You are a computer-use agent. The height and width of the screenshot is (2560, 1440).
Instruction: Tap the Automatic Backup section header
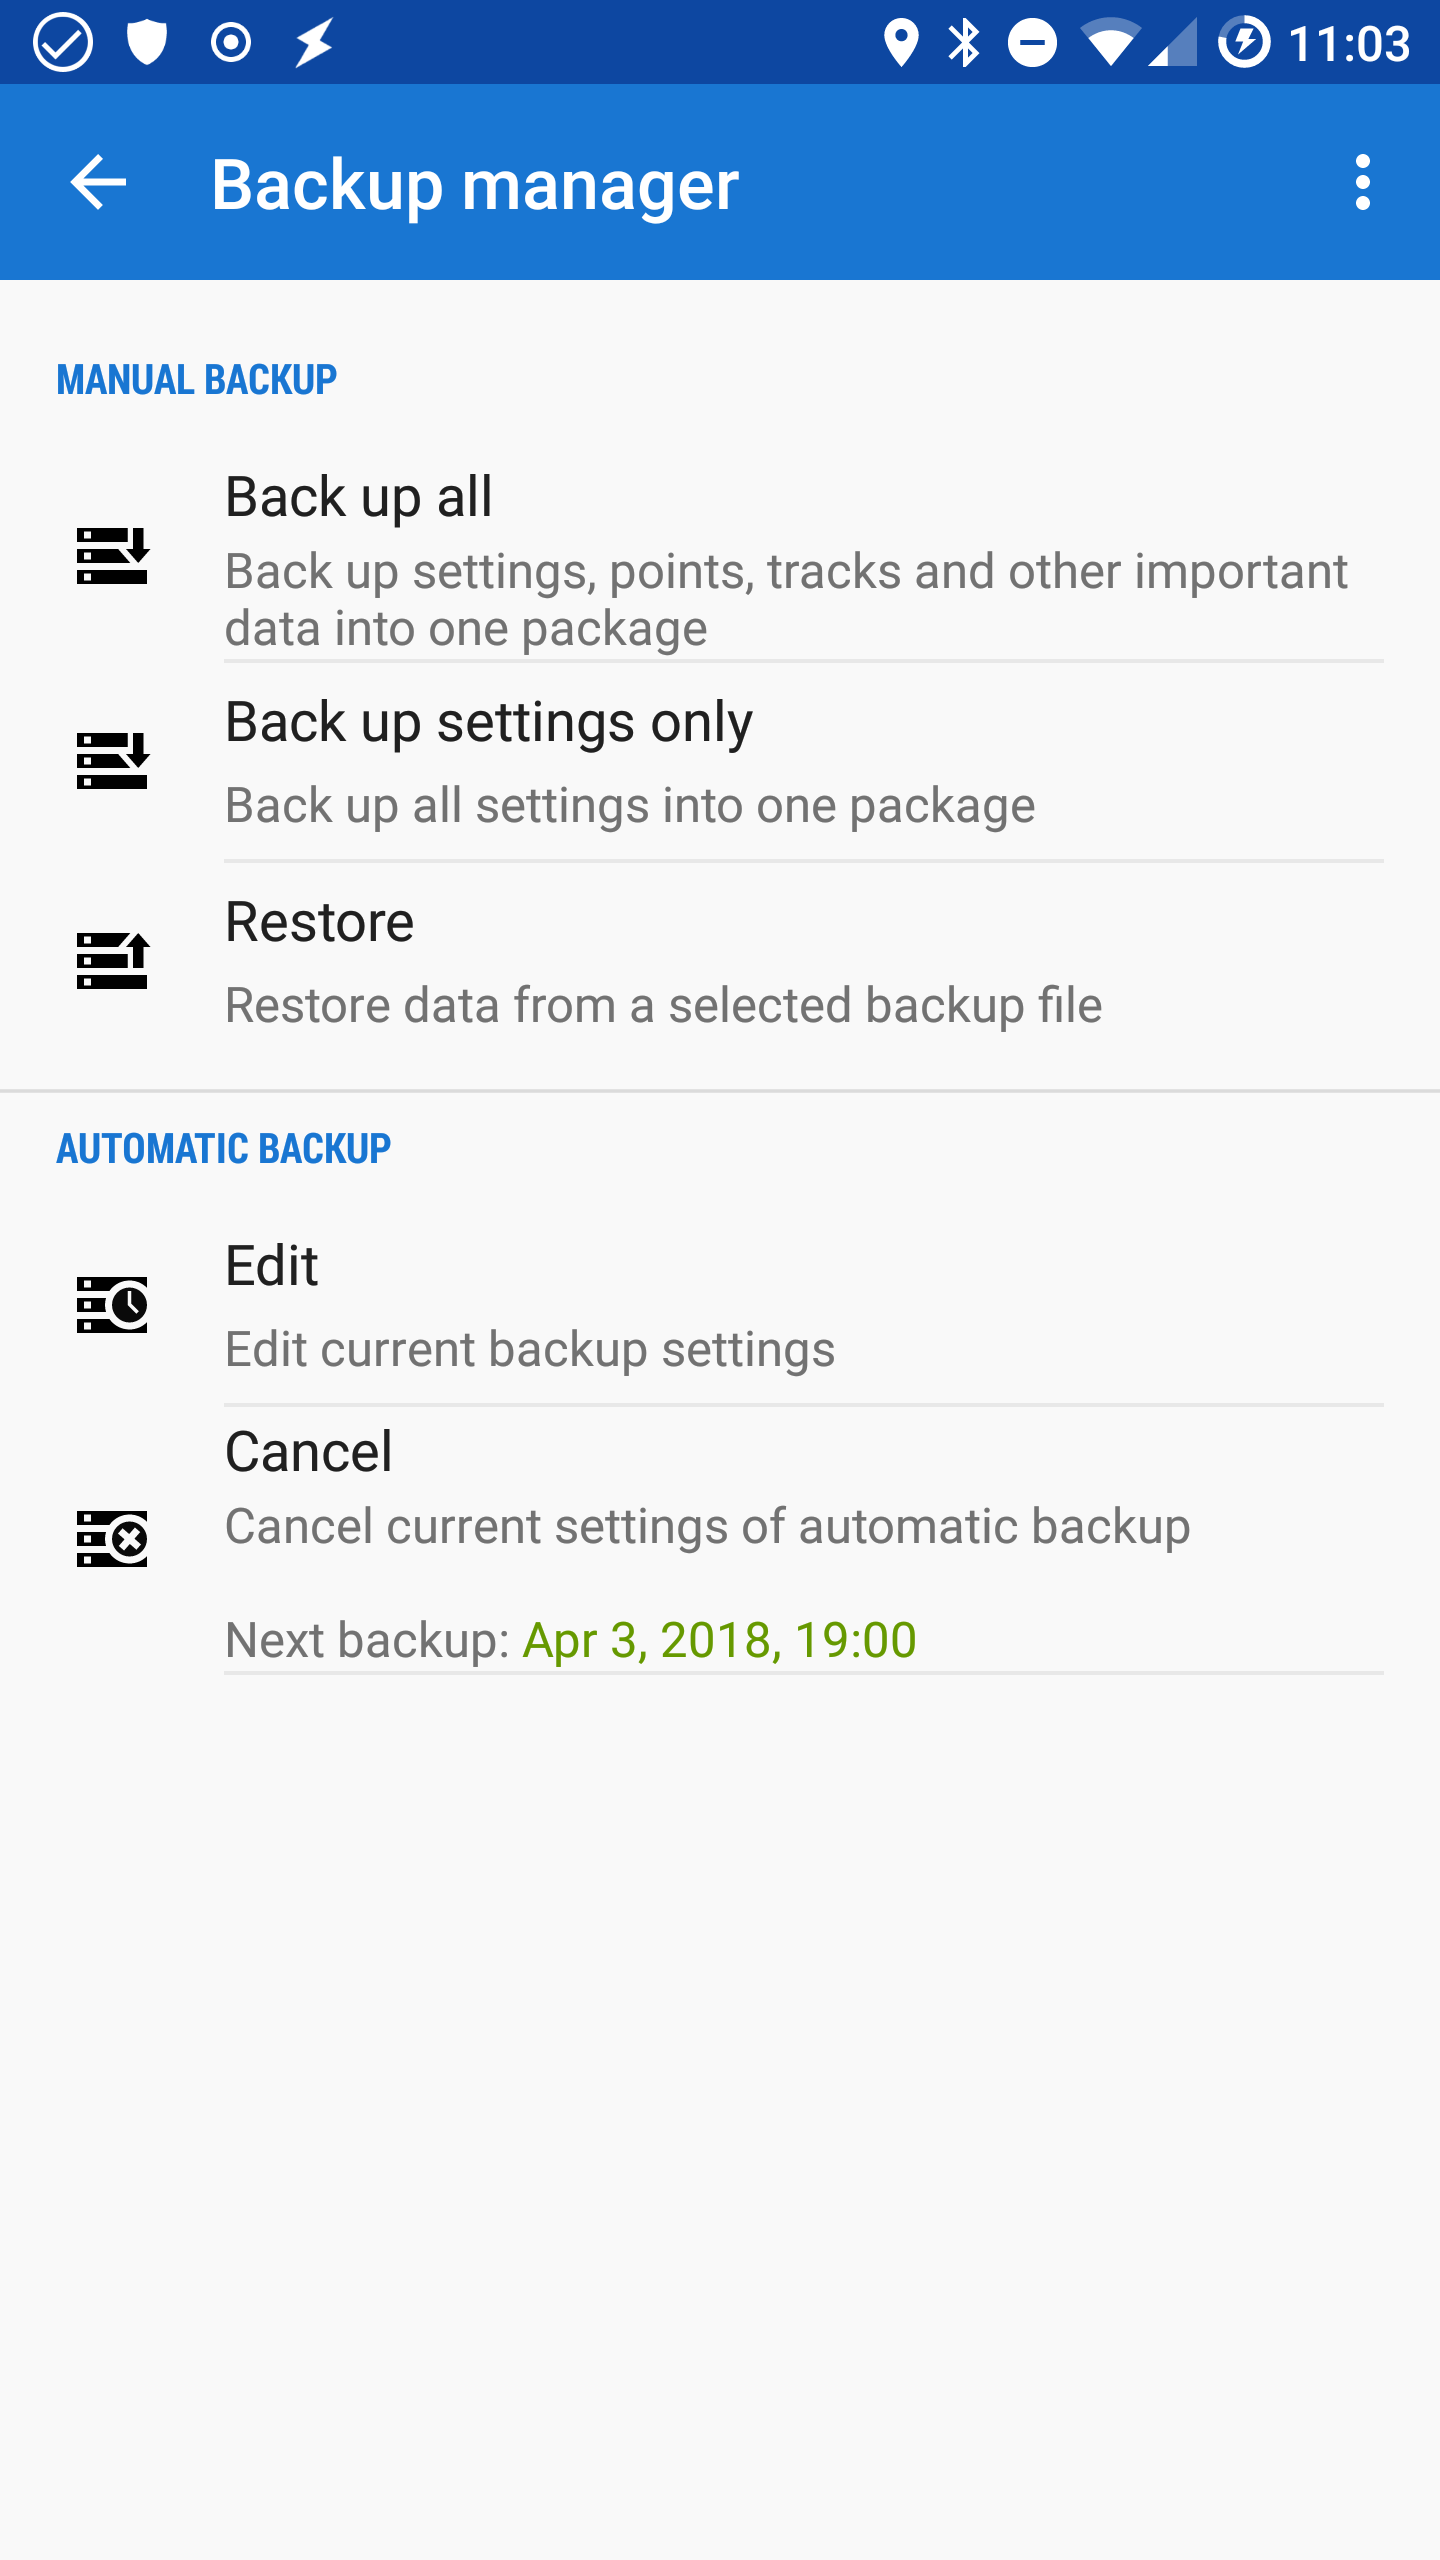[x=224, y=1149]
